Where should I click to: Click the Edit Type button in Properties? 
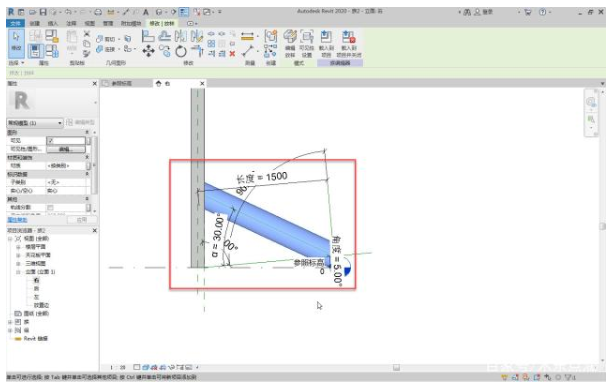(x=80, y=123)
